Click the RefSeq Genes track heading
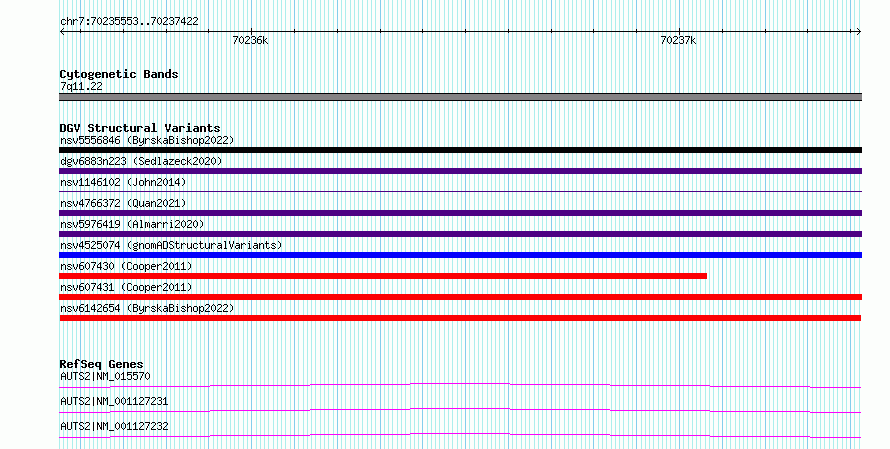Viewport: 890px width, 449px height. pyautogui.click(x=102, y=364)
